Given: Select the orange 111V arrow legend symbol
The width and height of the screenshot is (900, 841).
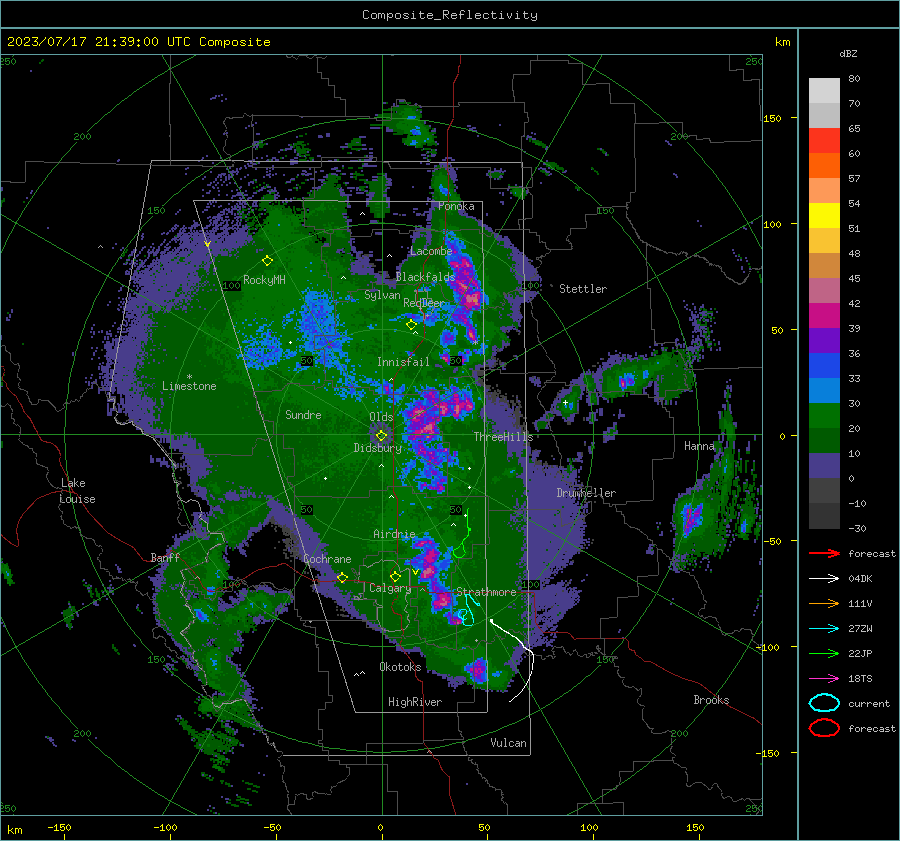Looking at the screenshot, I should tap(824, 603).
